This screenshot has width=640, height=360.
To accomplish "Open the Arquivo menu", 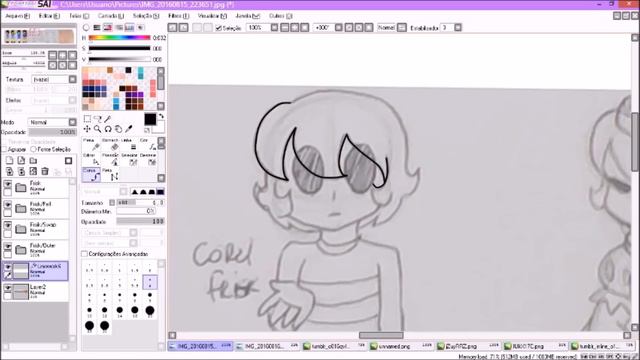I will [x=17, y=16].
